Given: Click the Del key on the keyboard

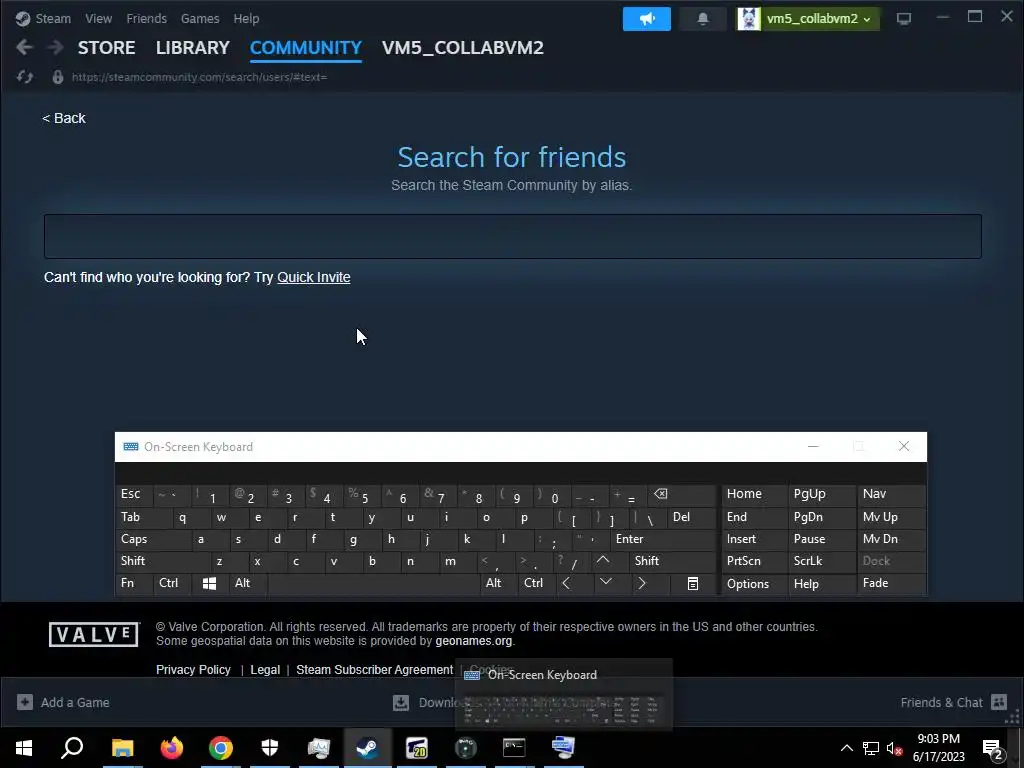Looking at the screenshot, I should (692, 517).
